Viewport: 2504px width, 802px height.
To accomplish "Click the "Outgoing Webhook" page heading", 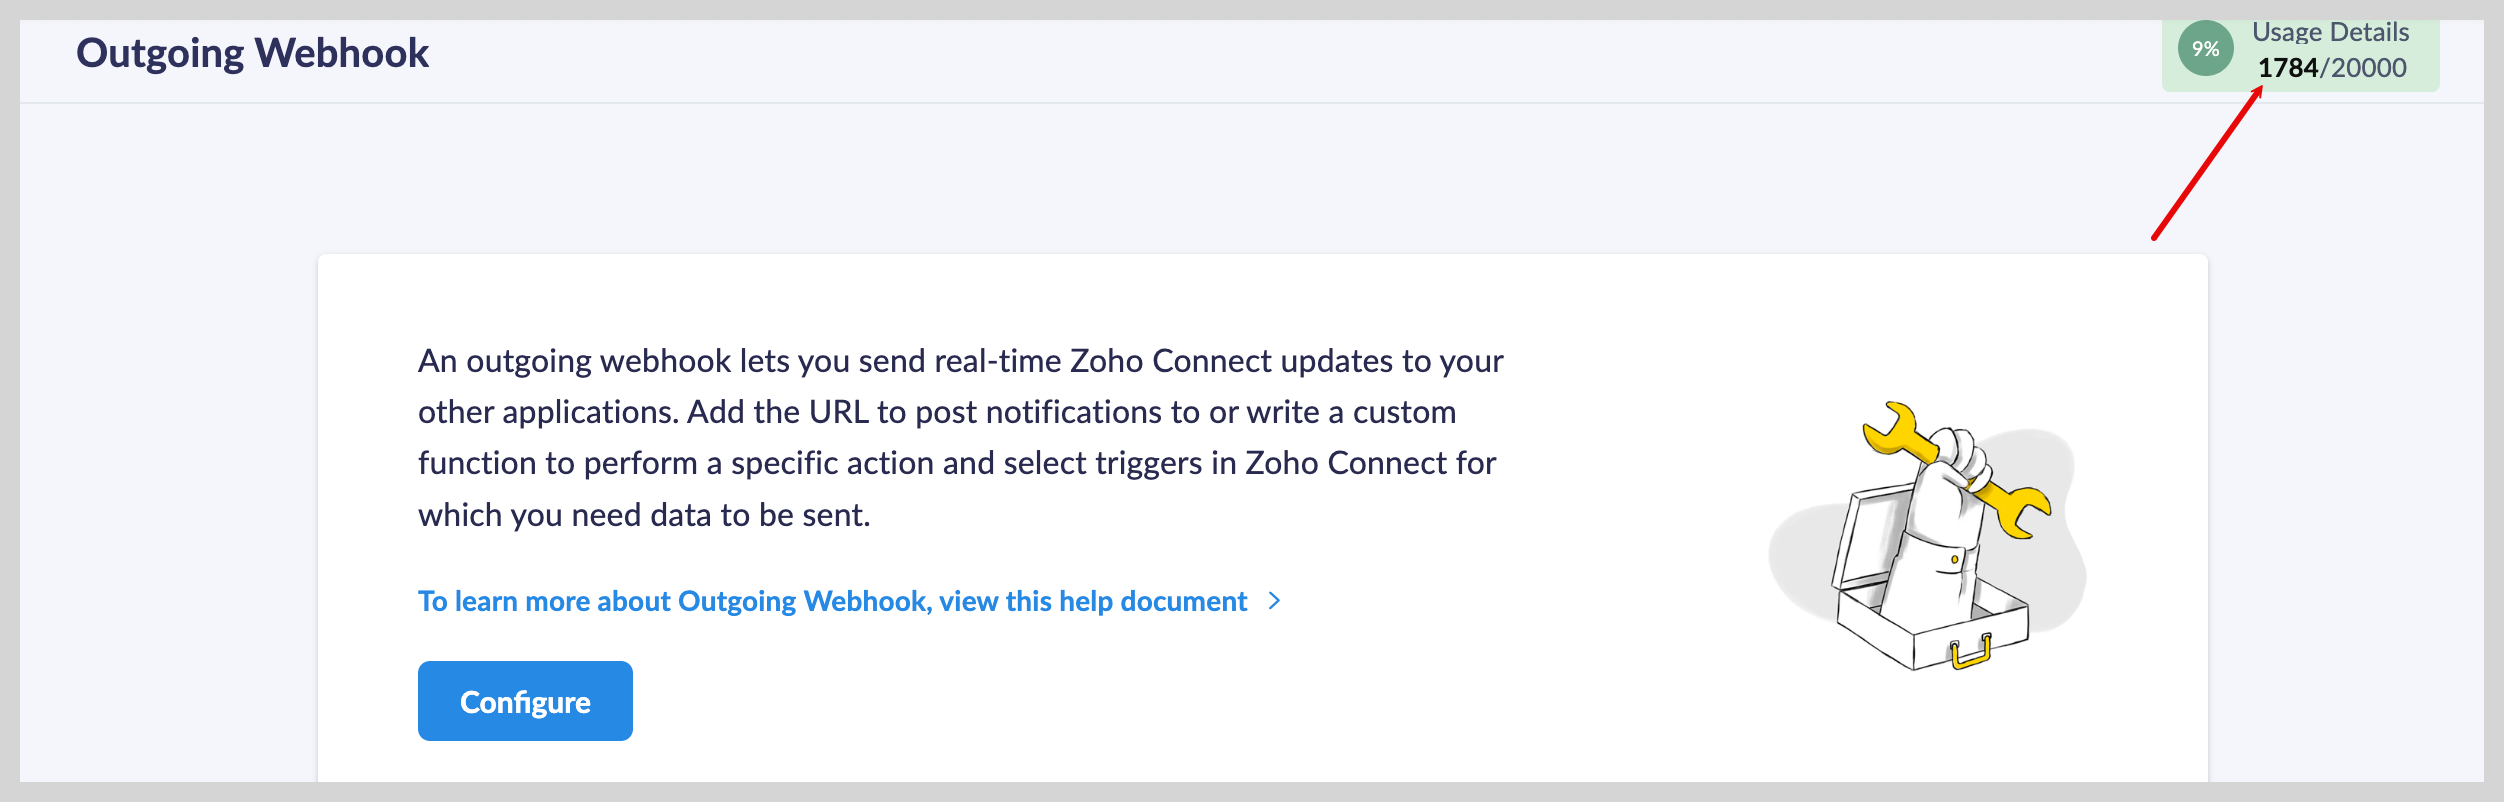I will [252, 53].
